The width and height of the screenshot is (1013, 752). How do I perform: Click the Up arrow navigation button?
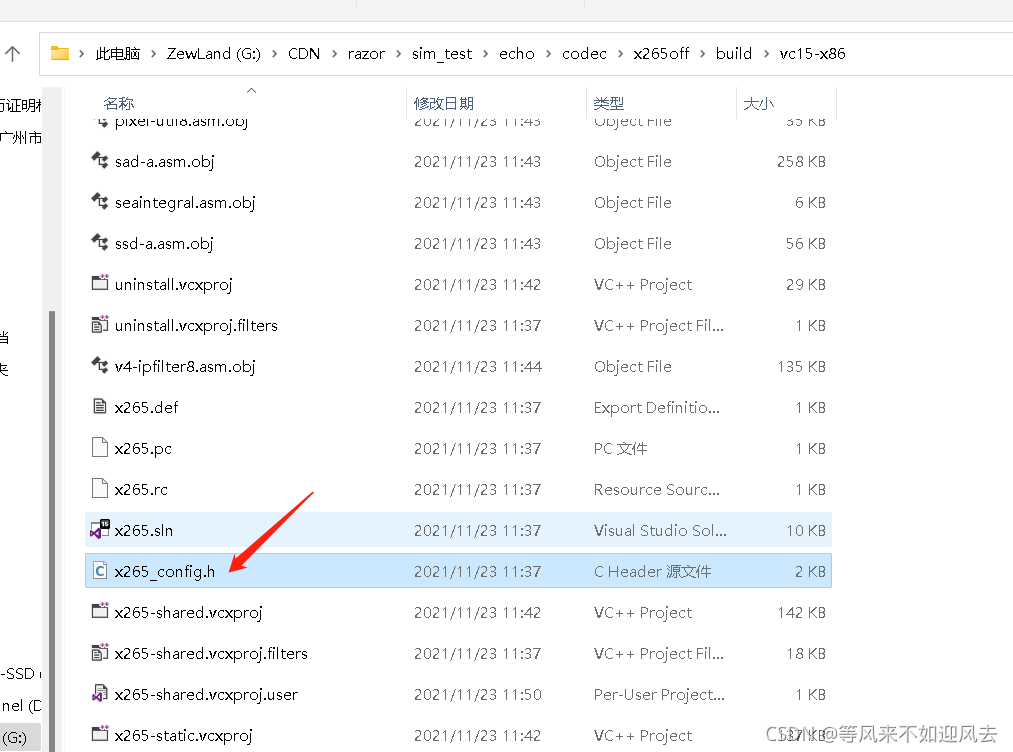point(12,54)
